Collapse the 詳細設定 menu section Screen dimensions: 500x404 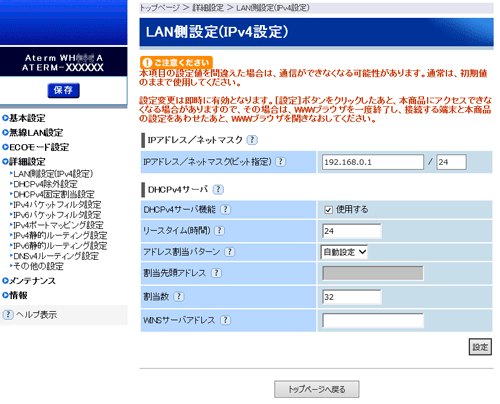click(24, 162)
